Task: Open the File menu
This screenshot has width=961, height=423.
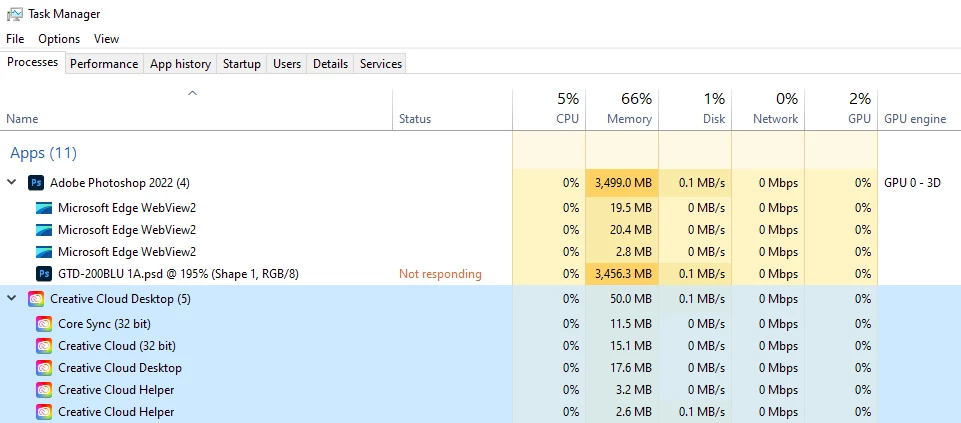Action: [15, 39]
